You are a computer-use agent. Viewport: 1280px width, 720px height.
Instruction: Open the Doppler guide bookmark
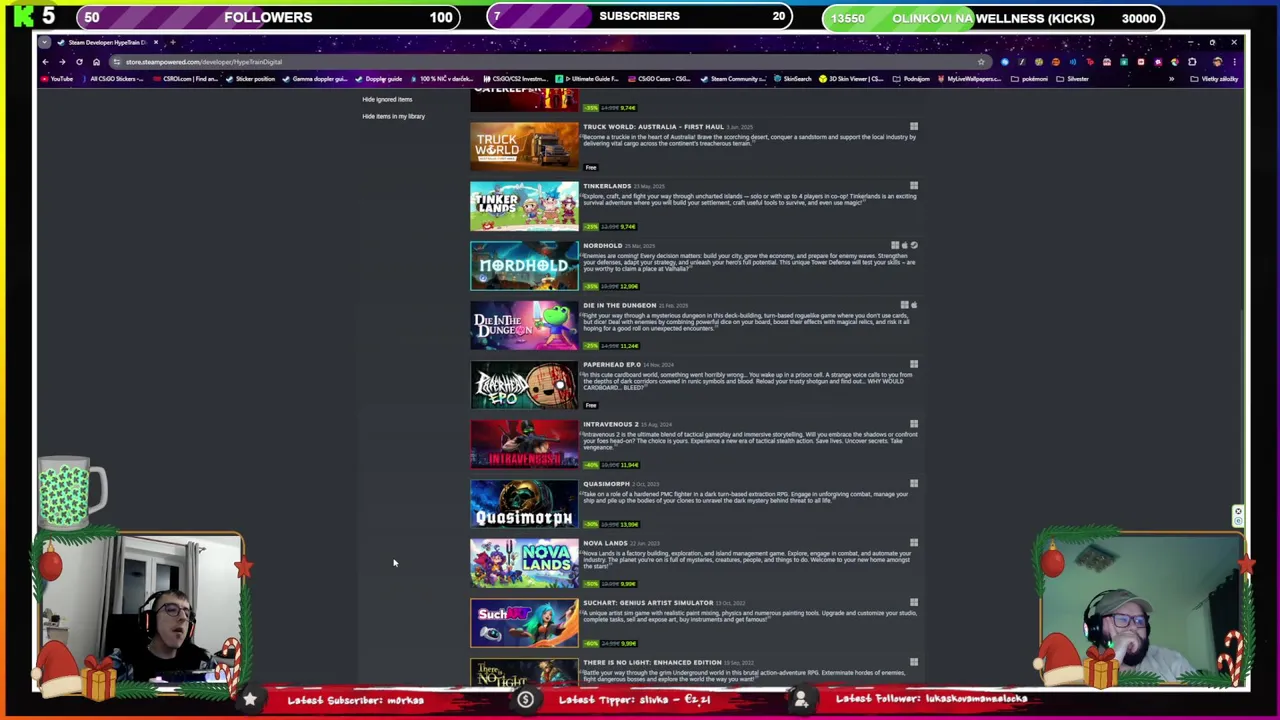pyautogui.click(x=379, y=79)
